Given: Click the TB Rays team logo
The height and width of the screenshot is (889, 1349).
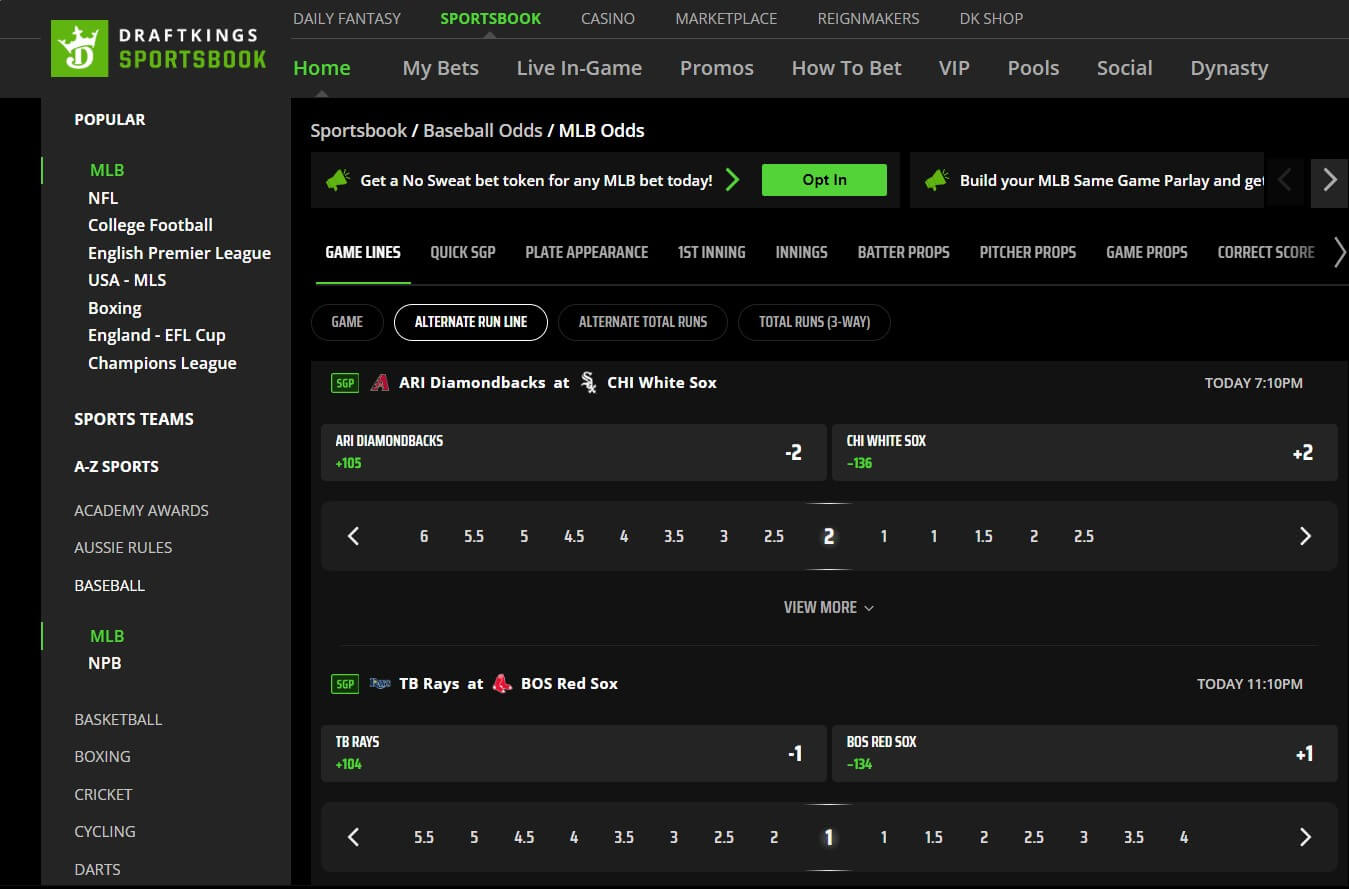Looking at the screenshot, I should [379, 684].
